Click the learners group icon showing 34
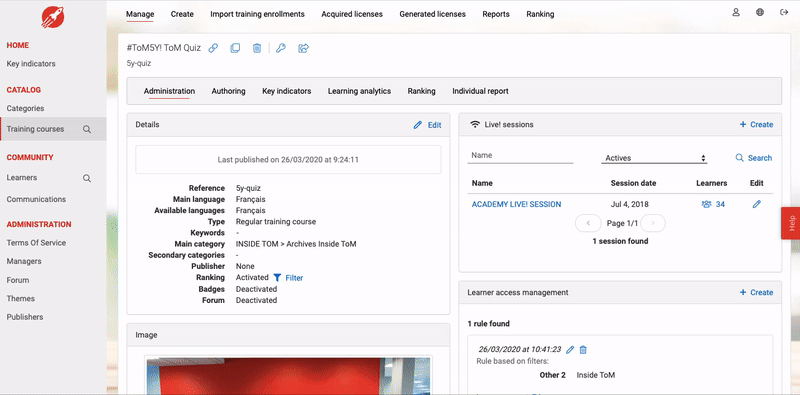The height and width of the screenshot is (395, 800). (706, 204)
